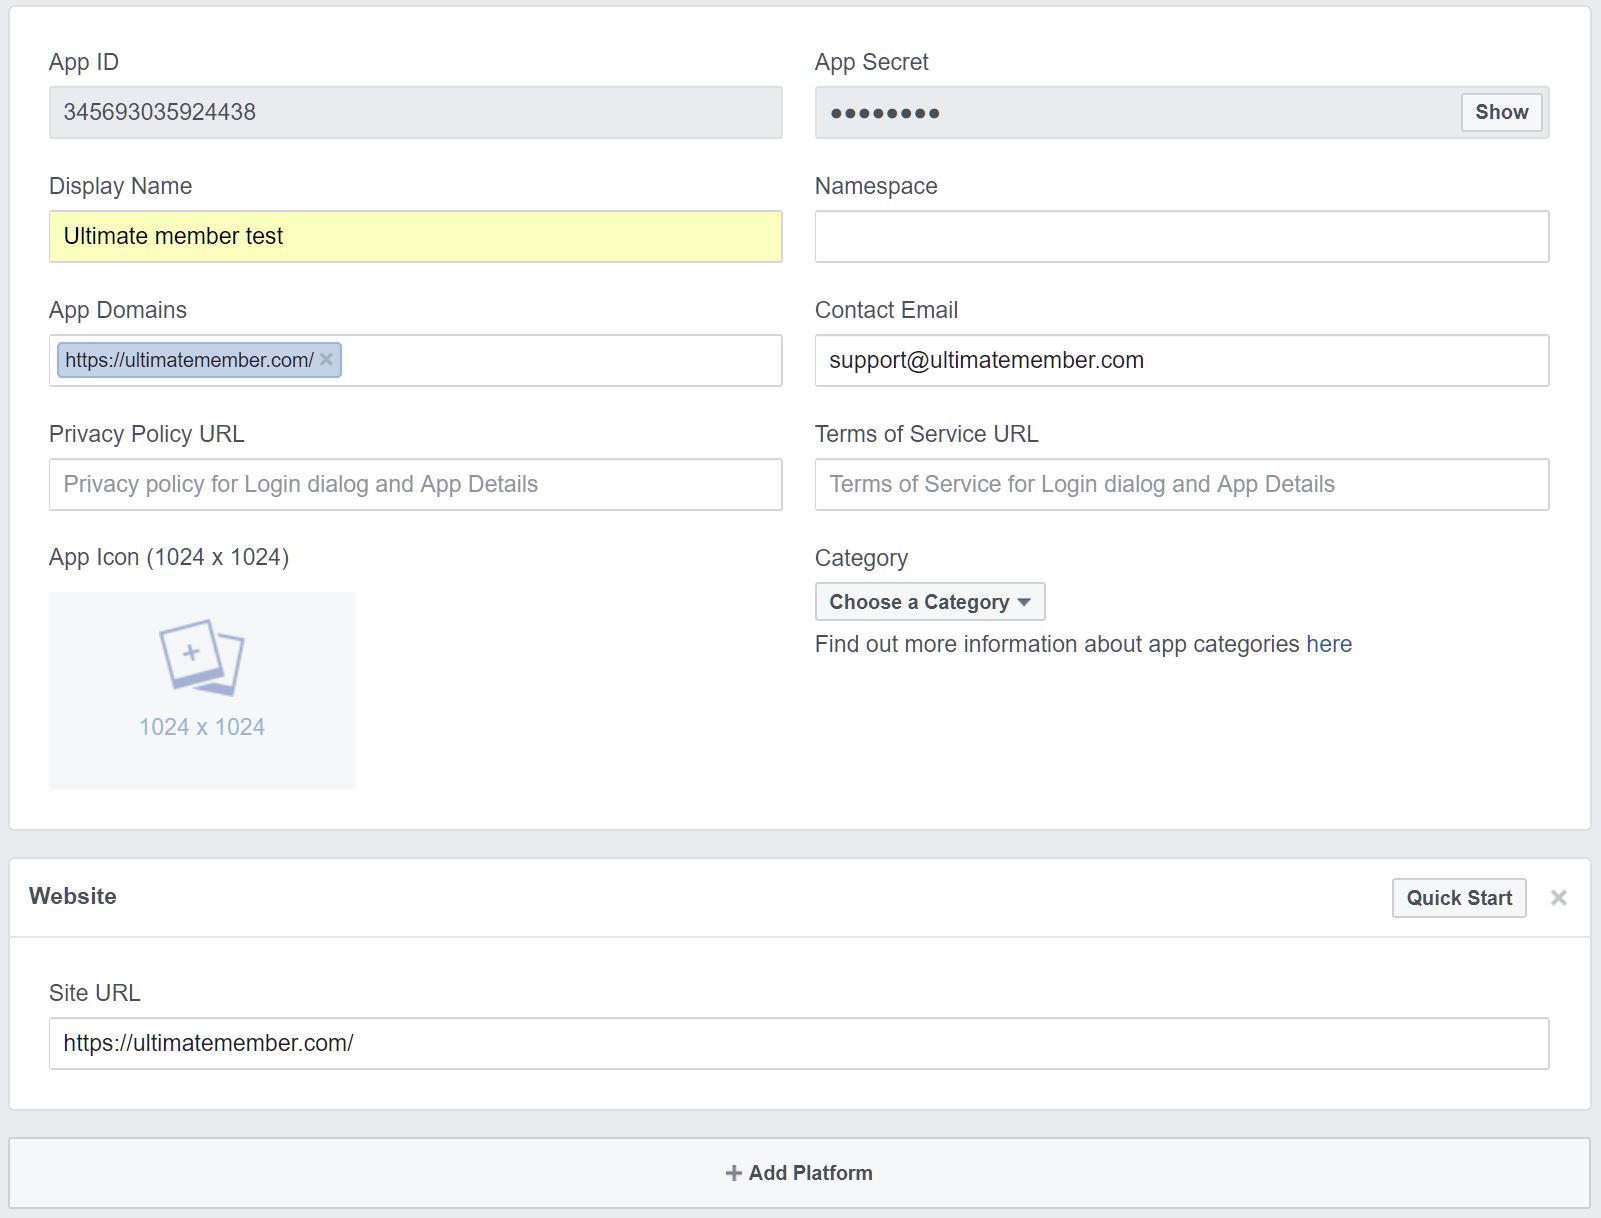Click the Add Platform option
The image size is (1601, 1218).
pos(799,1172)
